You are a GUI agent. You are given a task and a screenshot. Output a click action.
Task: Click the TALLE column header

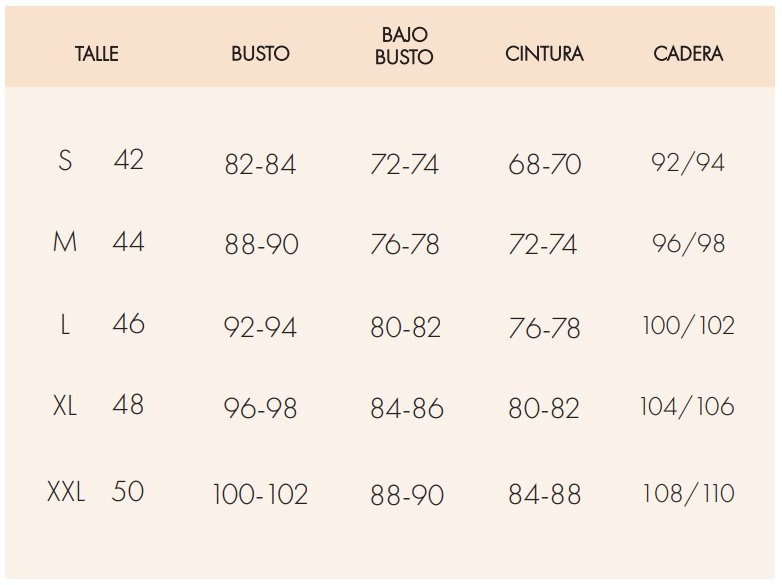click(x=97, y=54)
